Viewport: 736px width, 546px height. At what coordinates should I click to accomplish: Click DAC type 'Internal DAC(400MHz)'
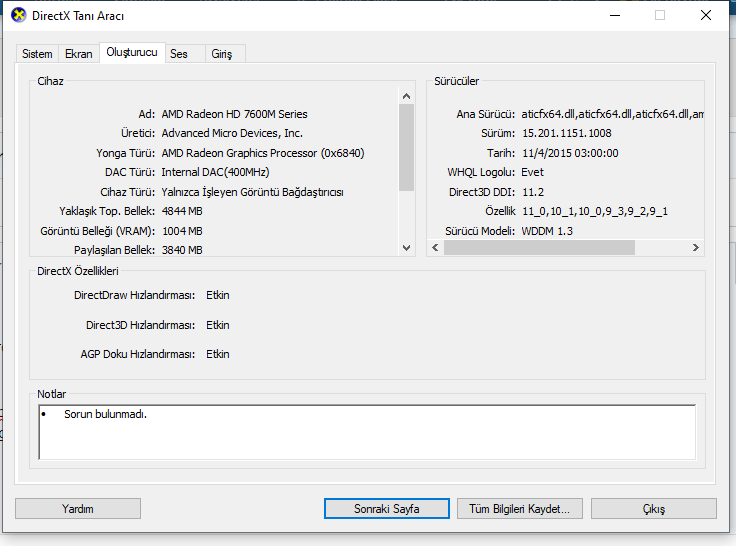pos(215,172)
